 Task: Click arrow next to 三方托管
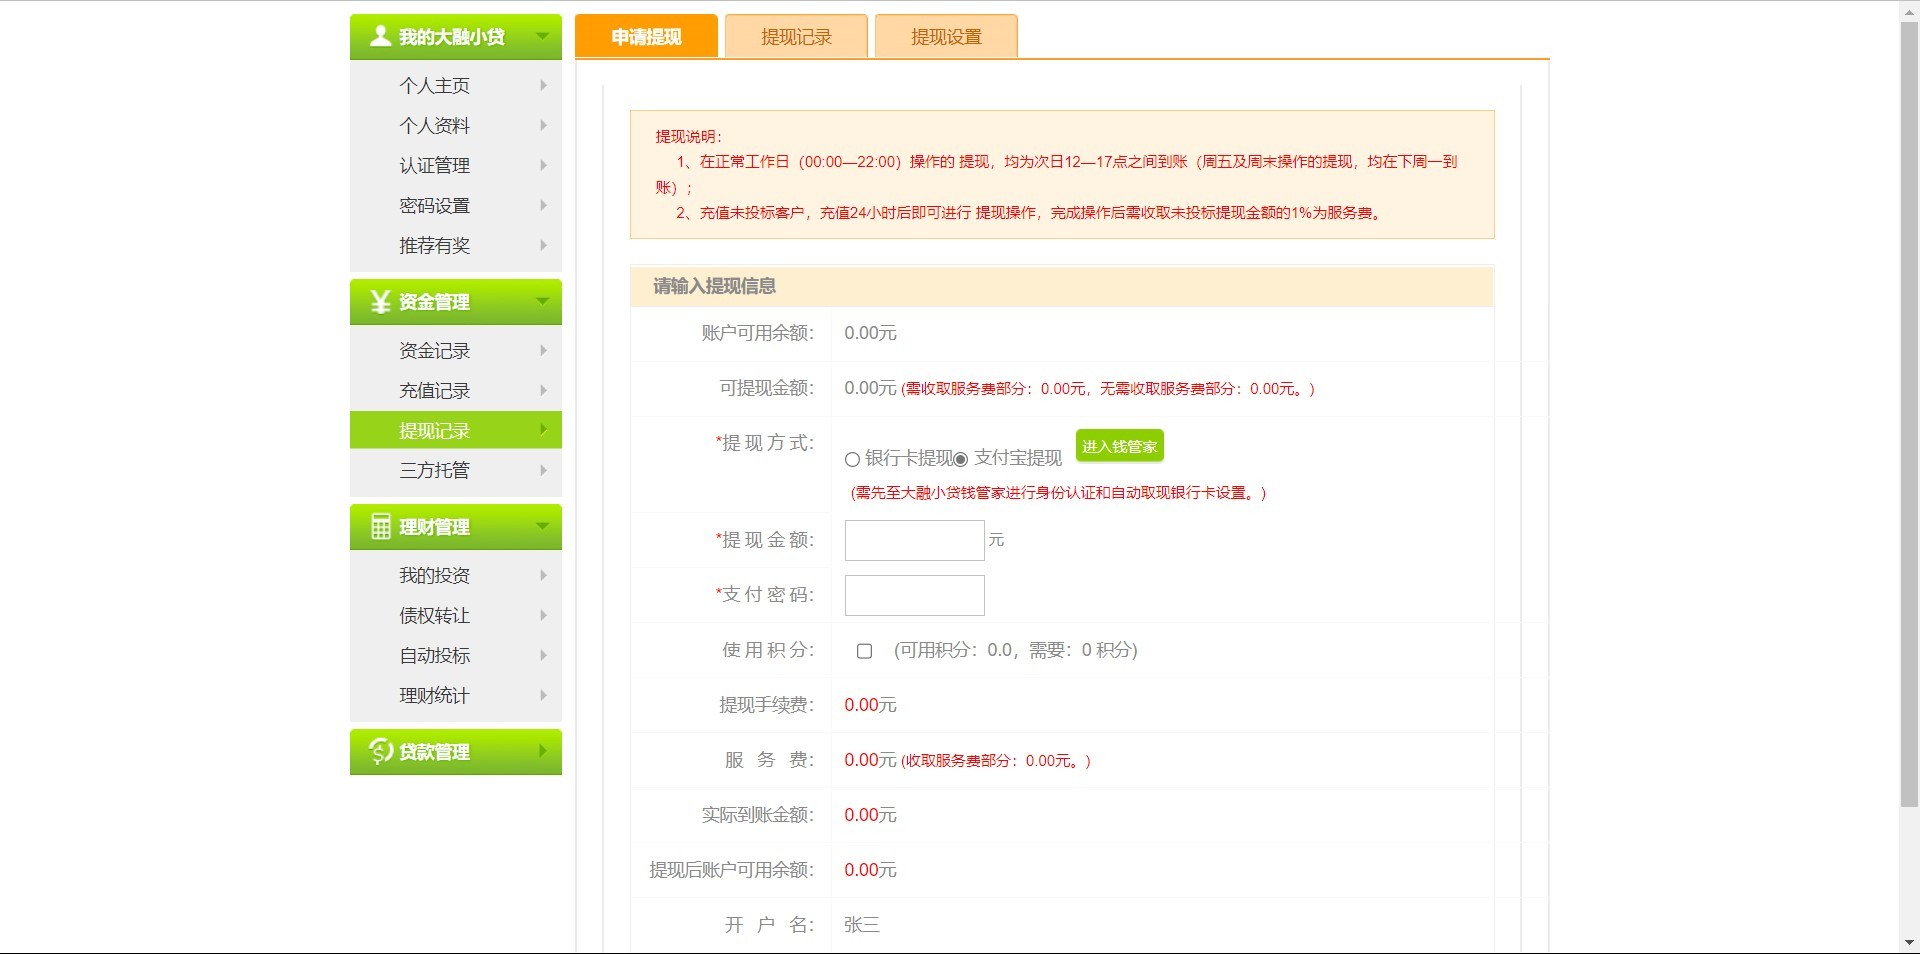click(x=543, y=470)
